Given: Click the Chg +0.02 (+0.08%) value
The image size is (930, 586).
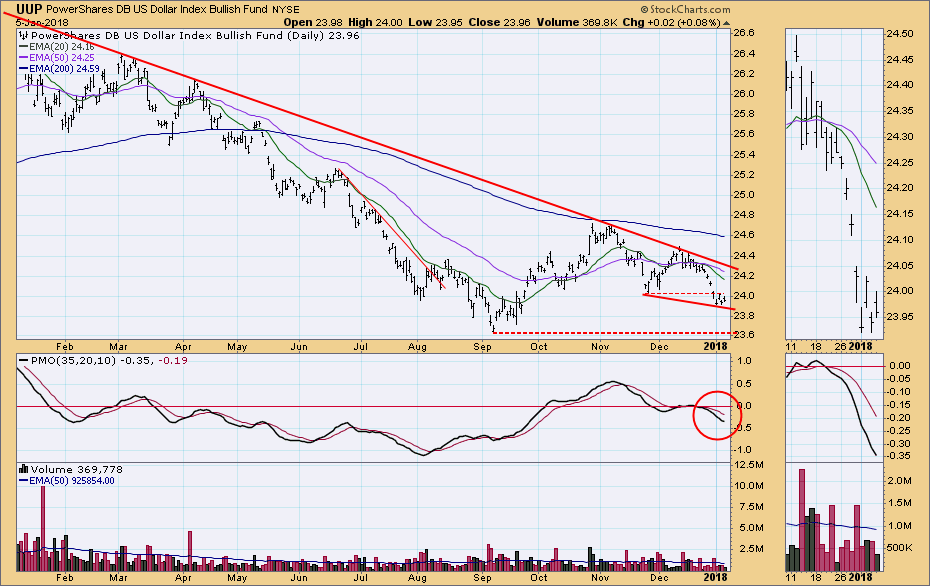Looking at the screenshot, I should [671, 23].
